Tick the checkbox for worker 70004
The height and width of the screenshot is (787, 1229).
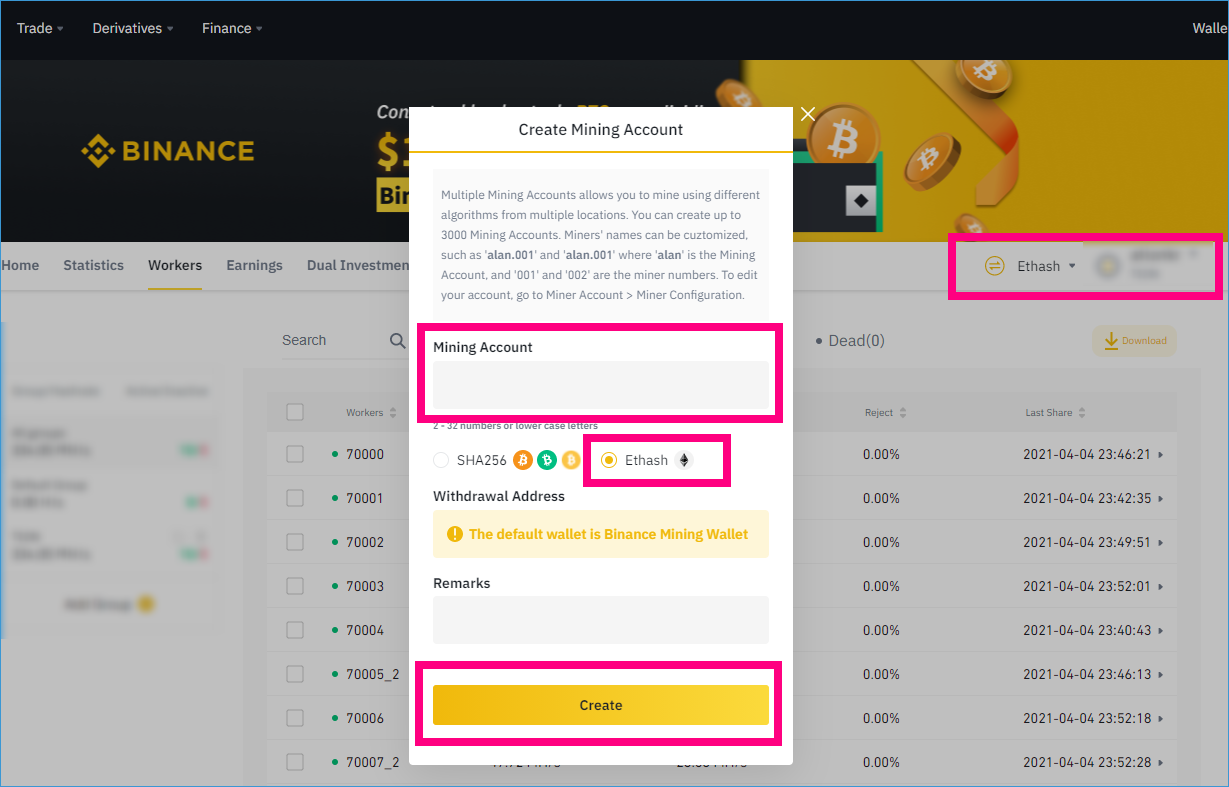coord(295,630)
